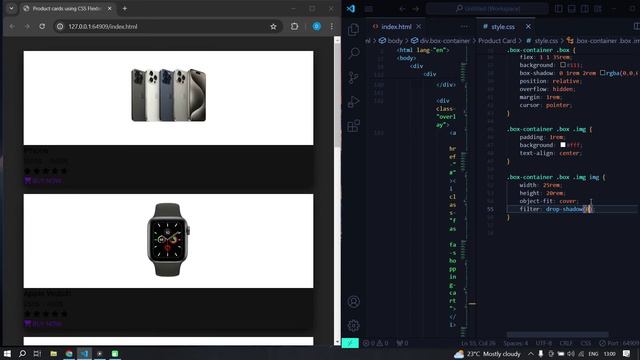Click the Chrome address bar URL
The image size is (640, 360).
[x=103, y=27]
